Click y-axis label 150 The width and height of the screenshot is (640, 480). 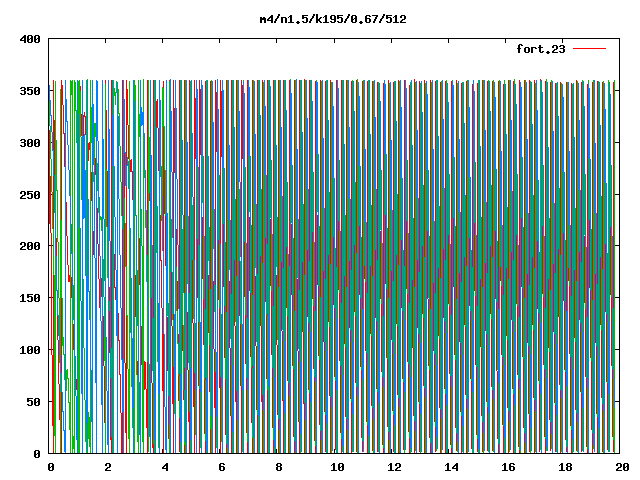30,298
